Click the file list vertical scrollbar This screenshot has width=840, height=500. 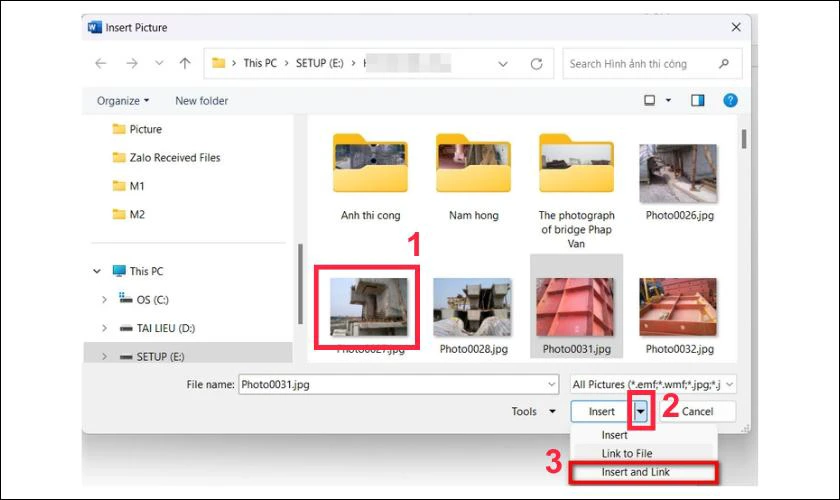(744, 139)
